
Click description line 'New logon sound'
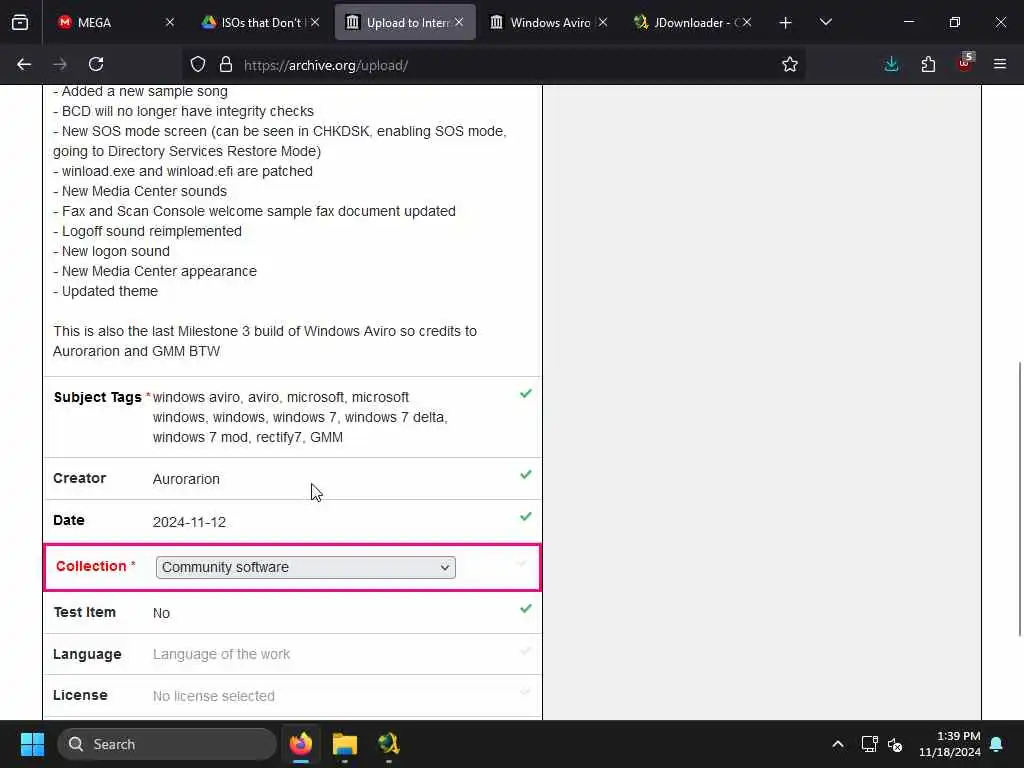click(x=111, y=251)
